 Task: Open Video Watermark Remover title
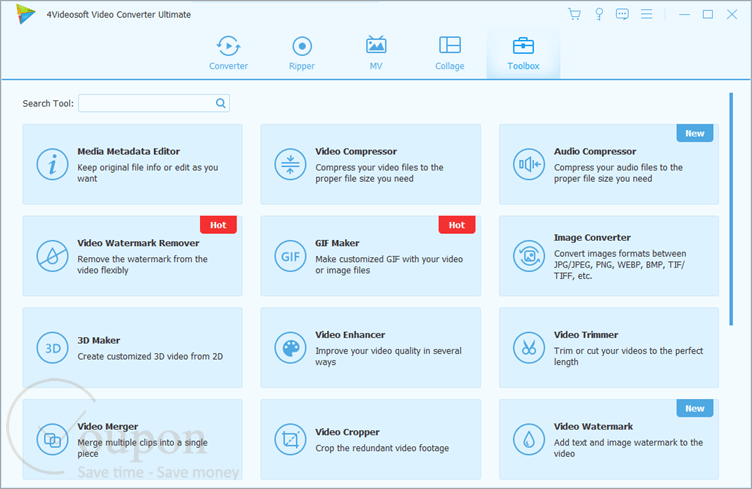click(x=138, y=243)
